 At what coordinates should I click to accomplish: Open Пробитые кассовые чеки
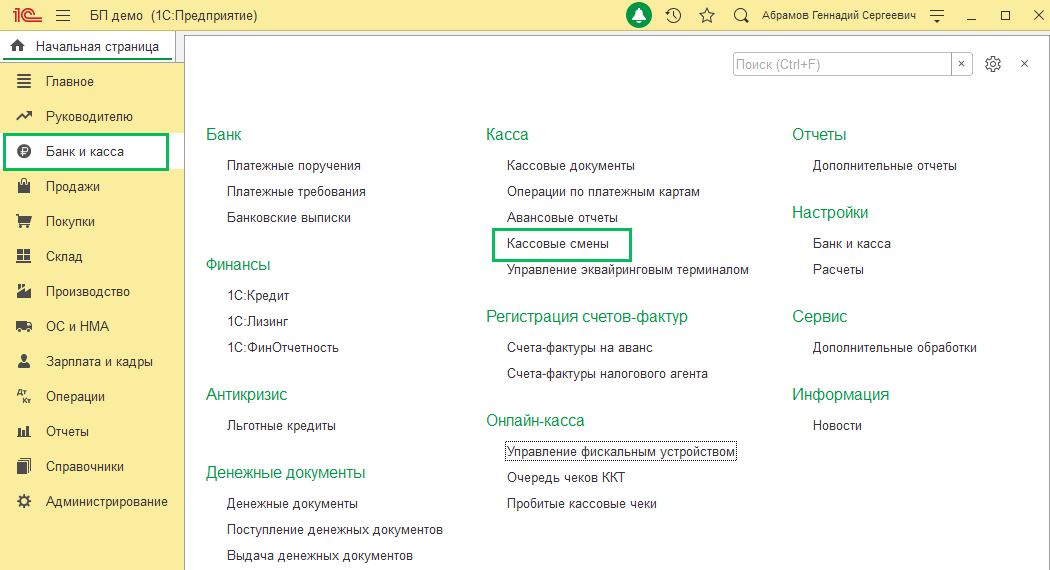pyautogui.click(x=581, y=504)
